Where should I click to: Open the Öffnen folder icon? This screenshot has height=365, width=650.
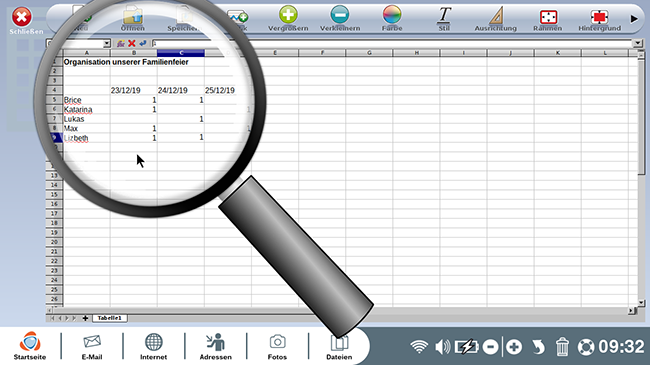click(133, 15)
